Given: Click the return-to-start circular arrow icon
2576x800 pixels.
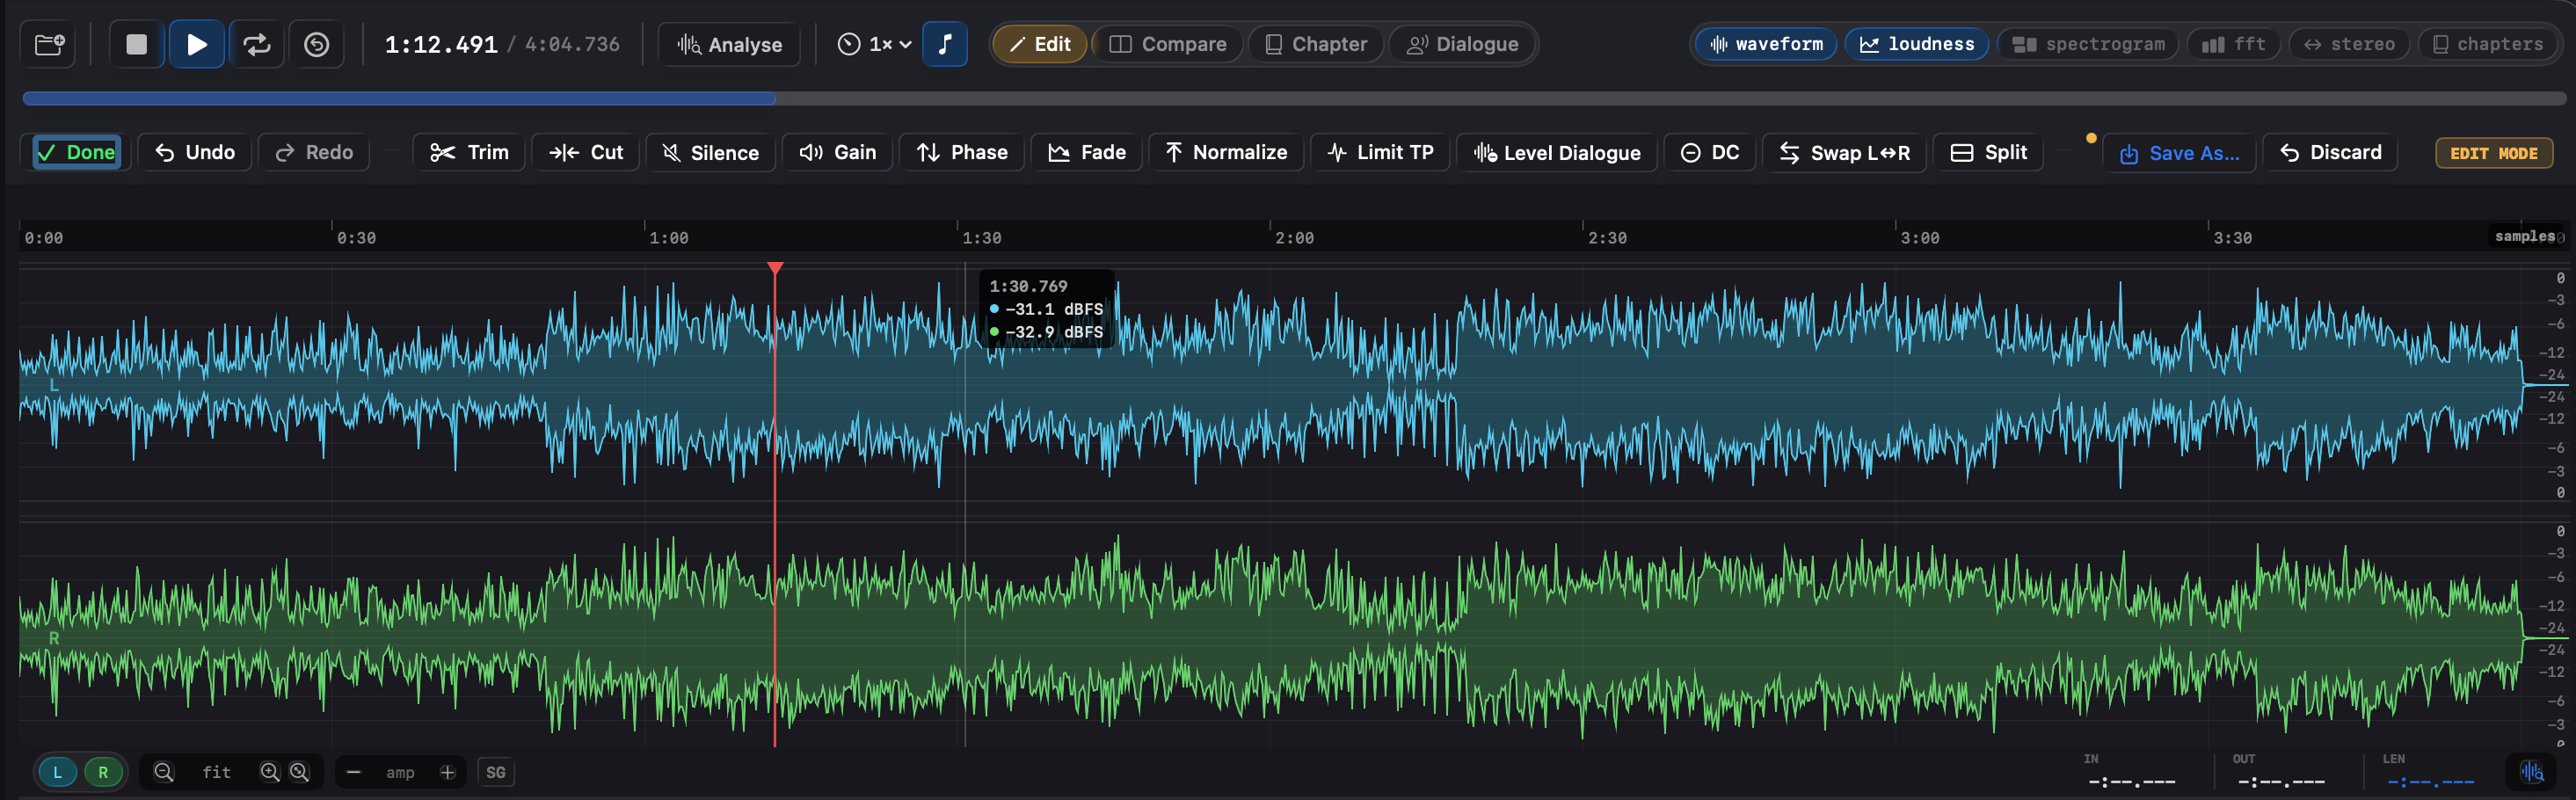Looking at the screenshot, I should (x=317, y=45).
